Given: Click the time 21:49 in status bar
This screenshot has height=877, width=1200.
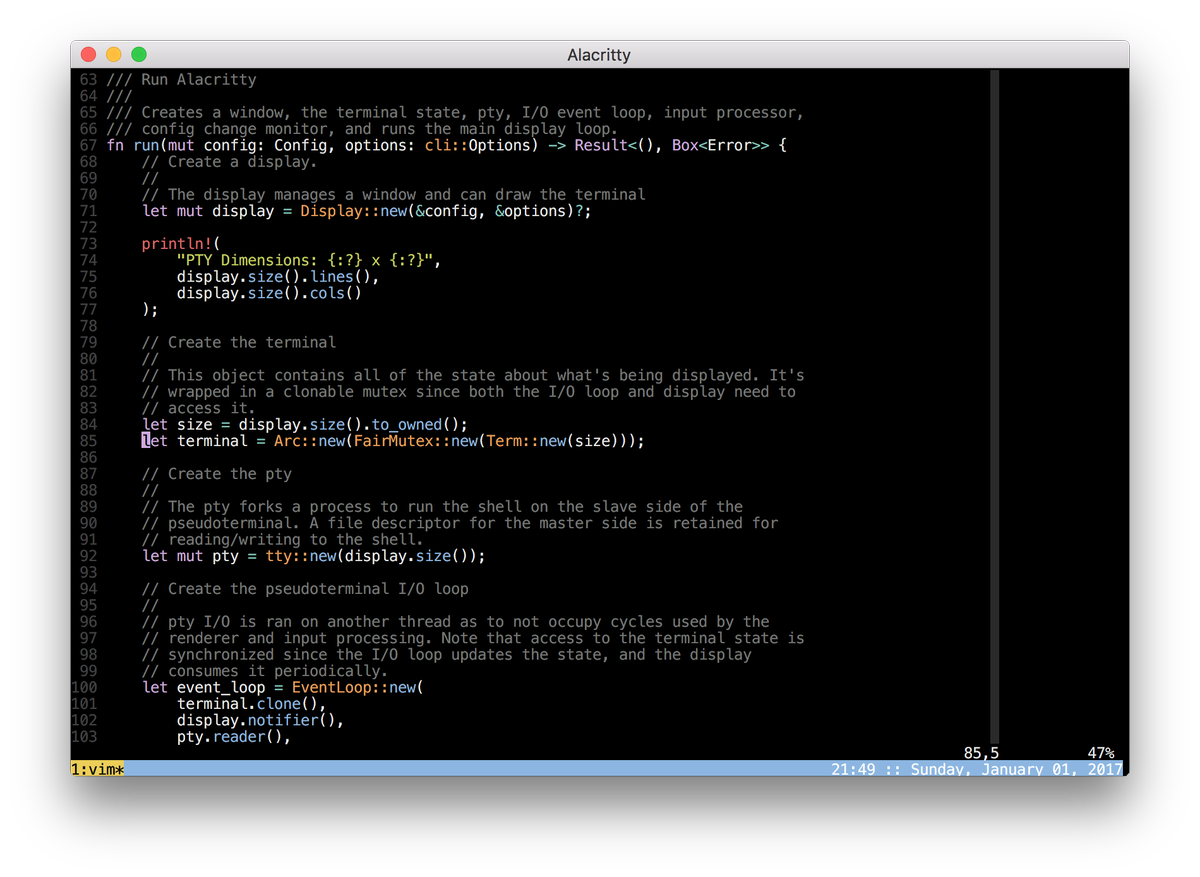Looking at the screenshot, I should [x=853, y=769].
